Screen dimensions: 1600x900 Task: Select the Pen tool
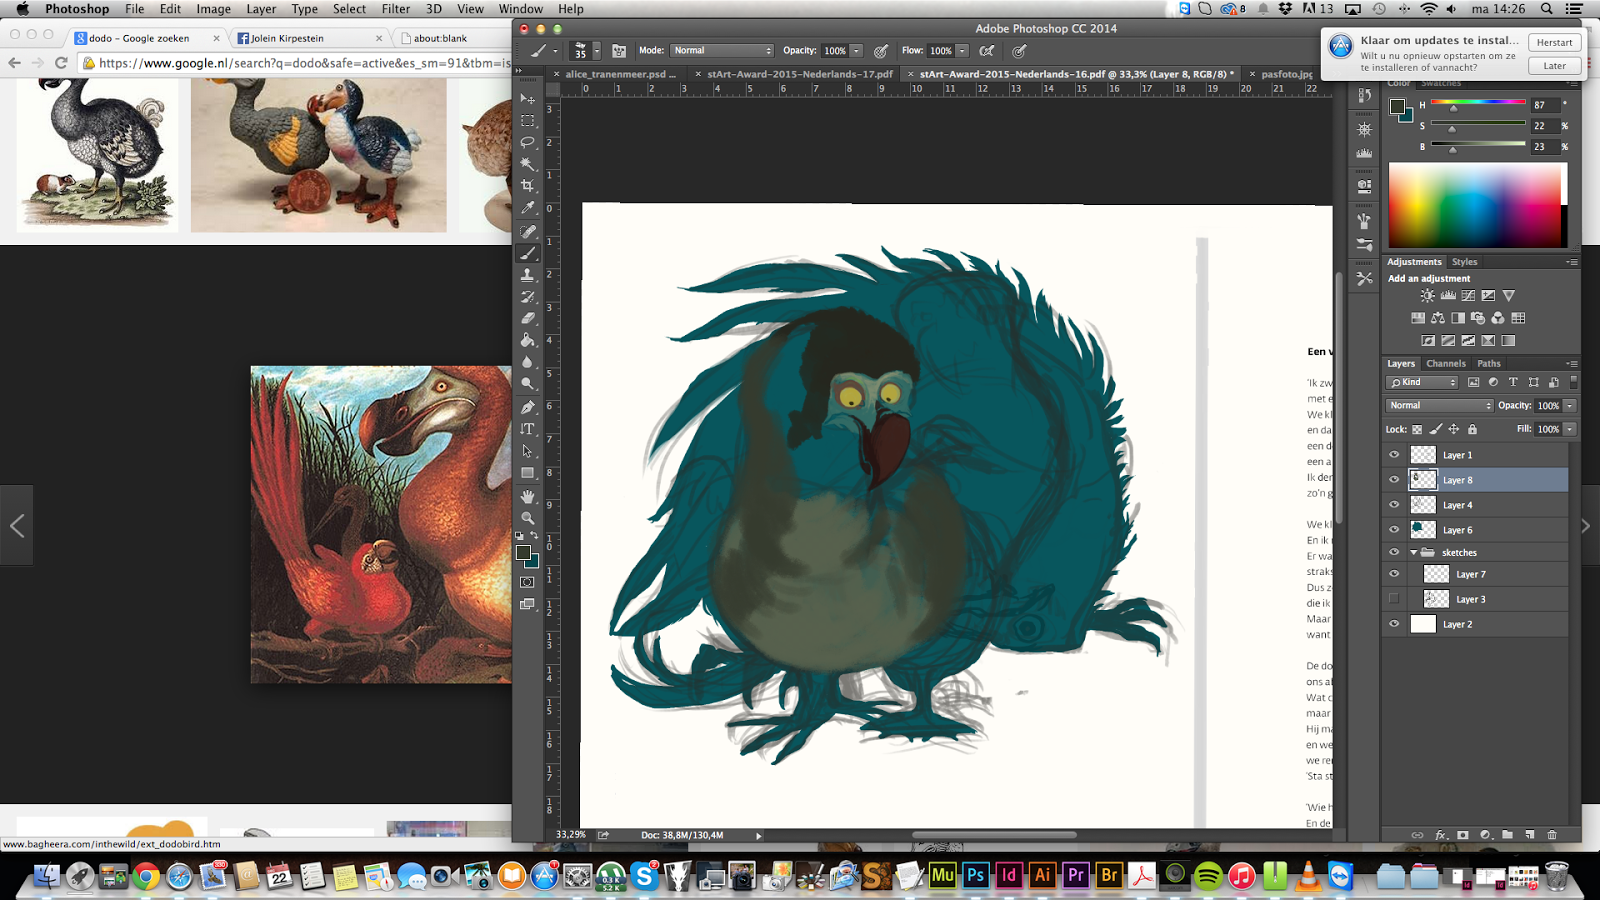tap(527, 407)
